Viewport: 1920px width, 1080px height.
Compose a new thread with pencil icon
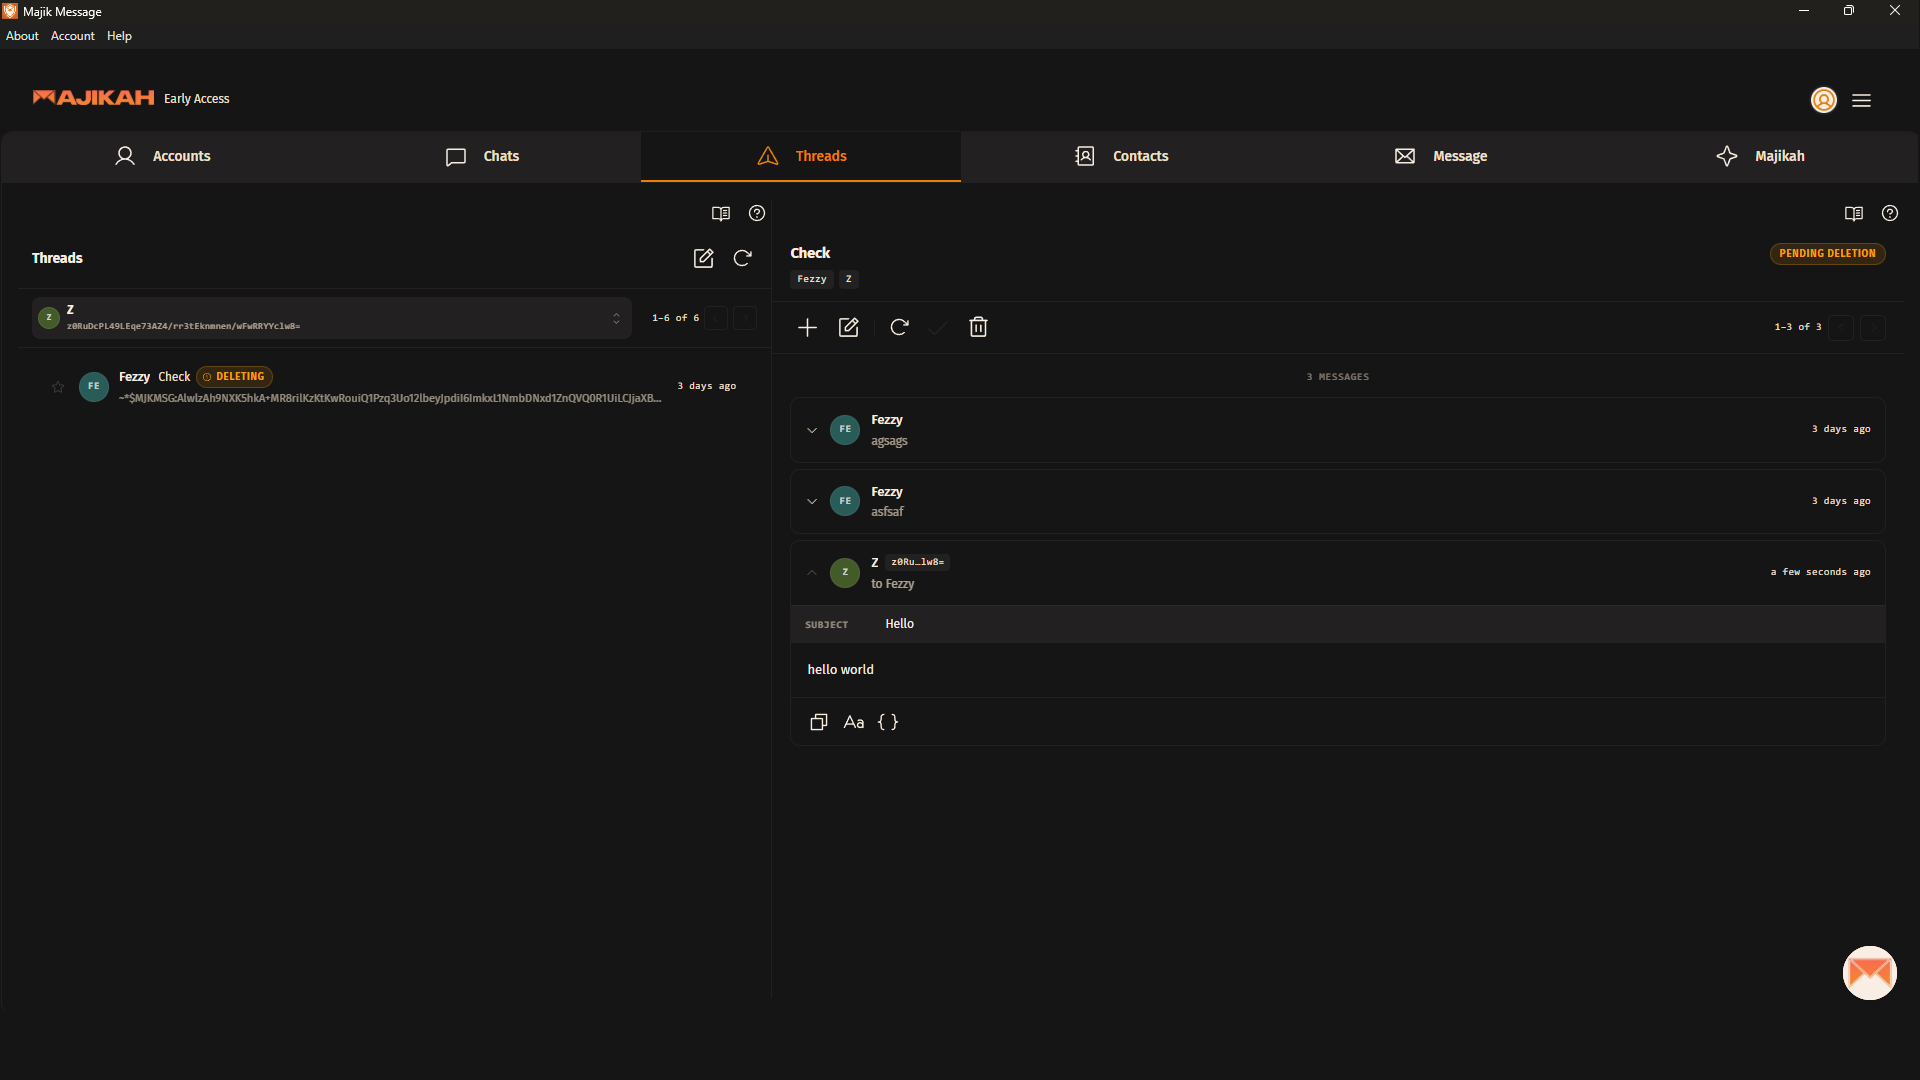tap(703, 258)
